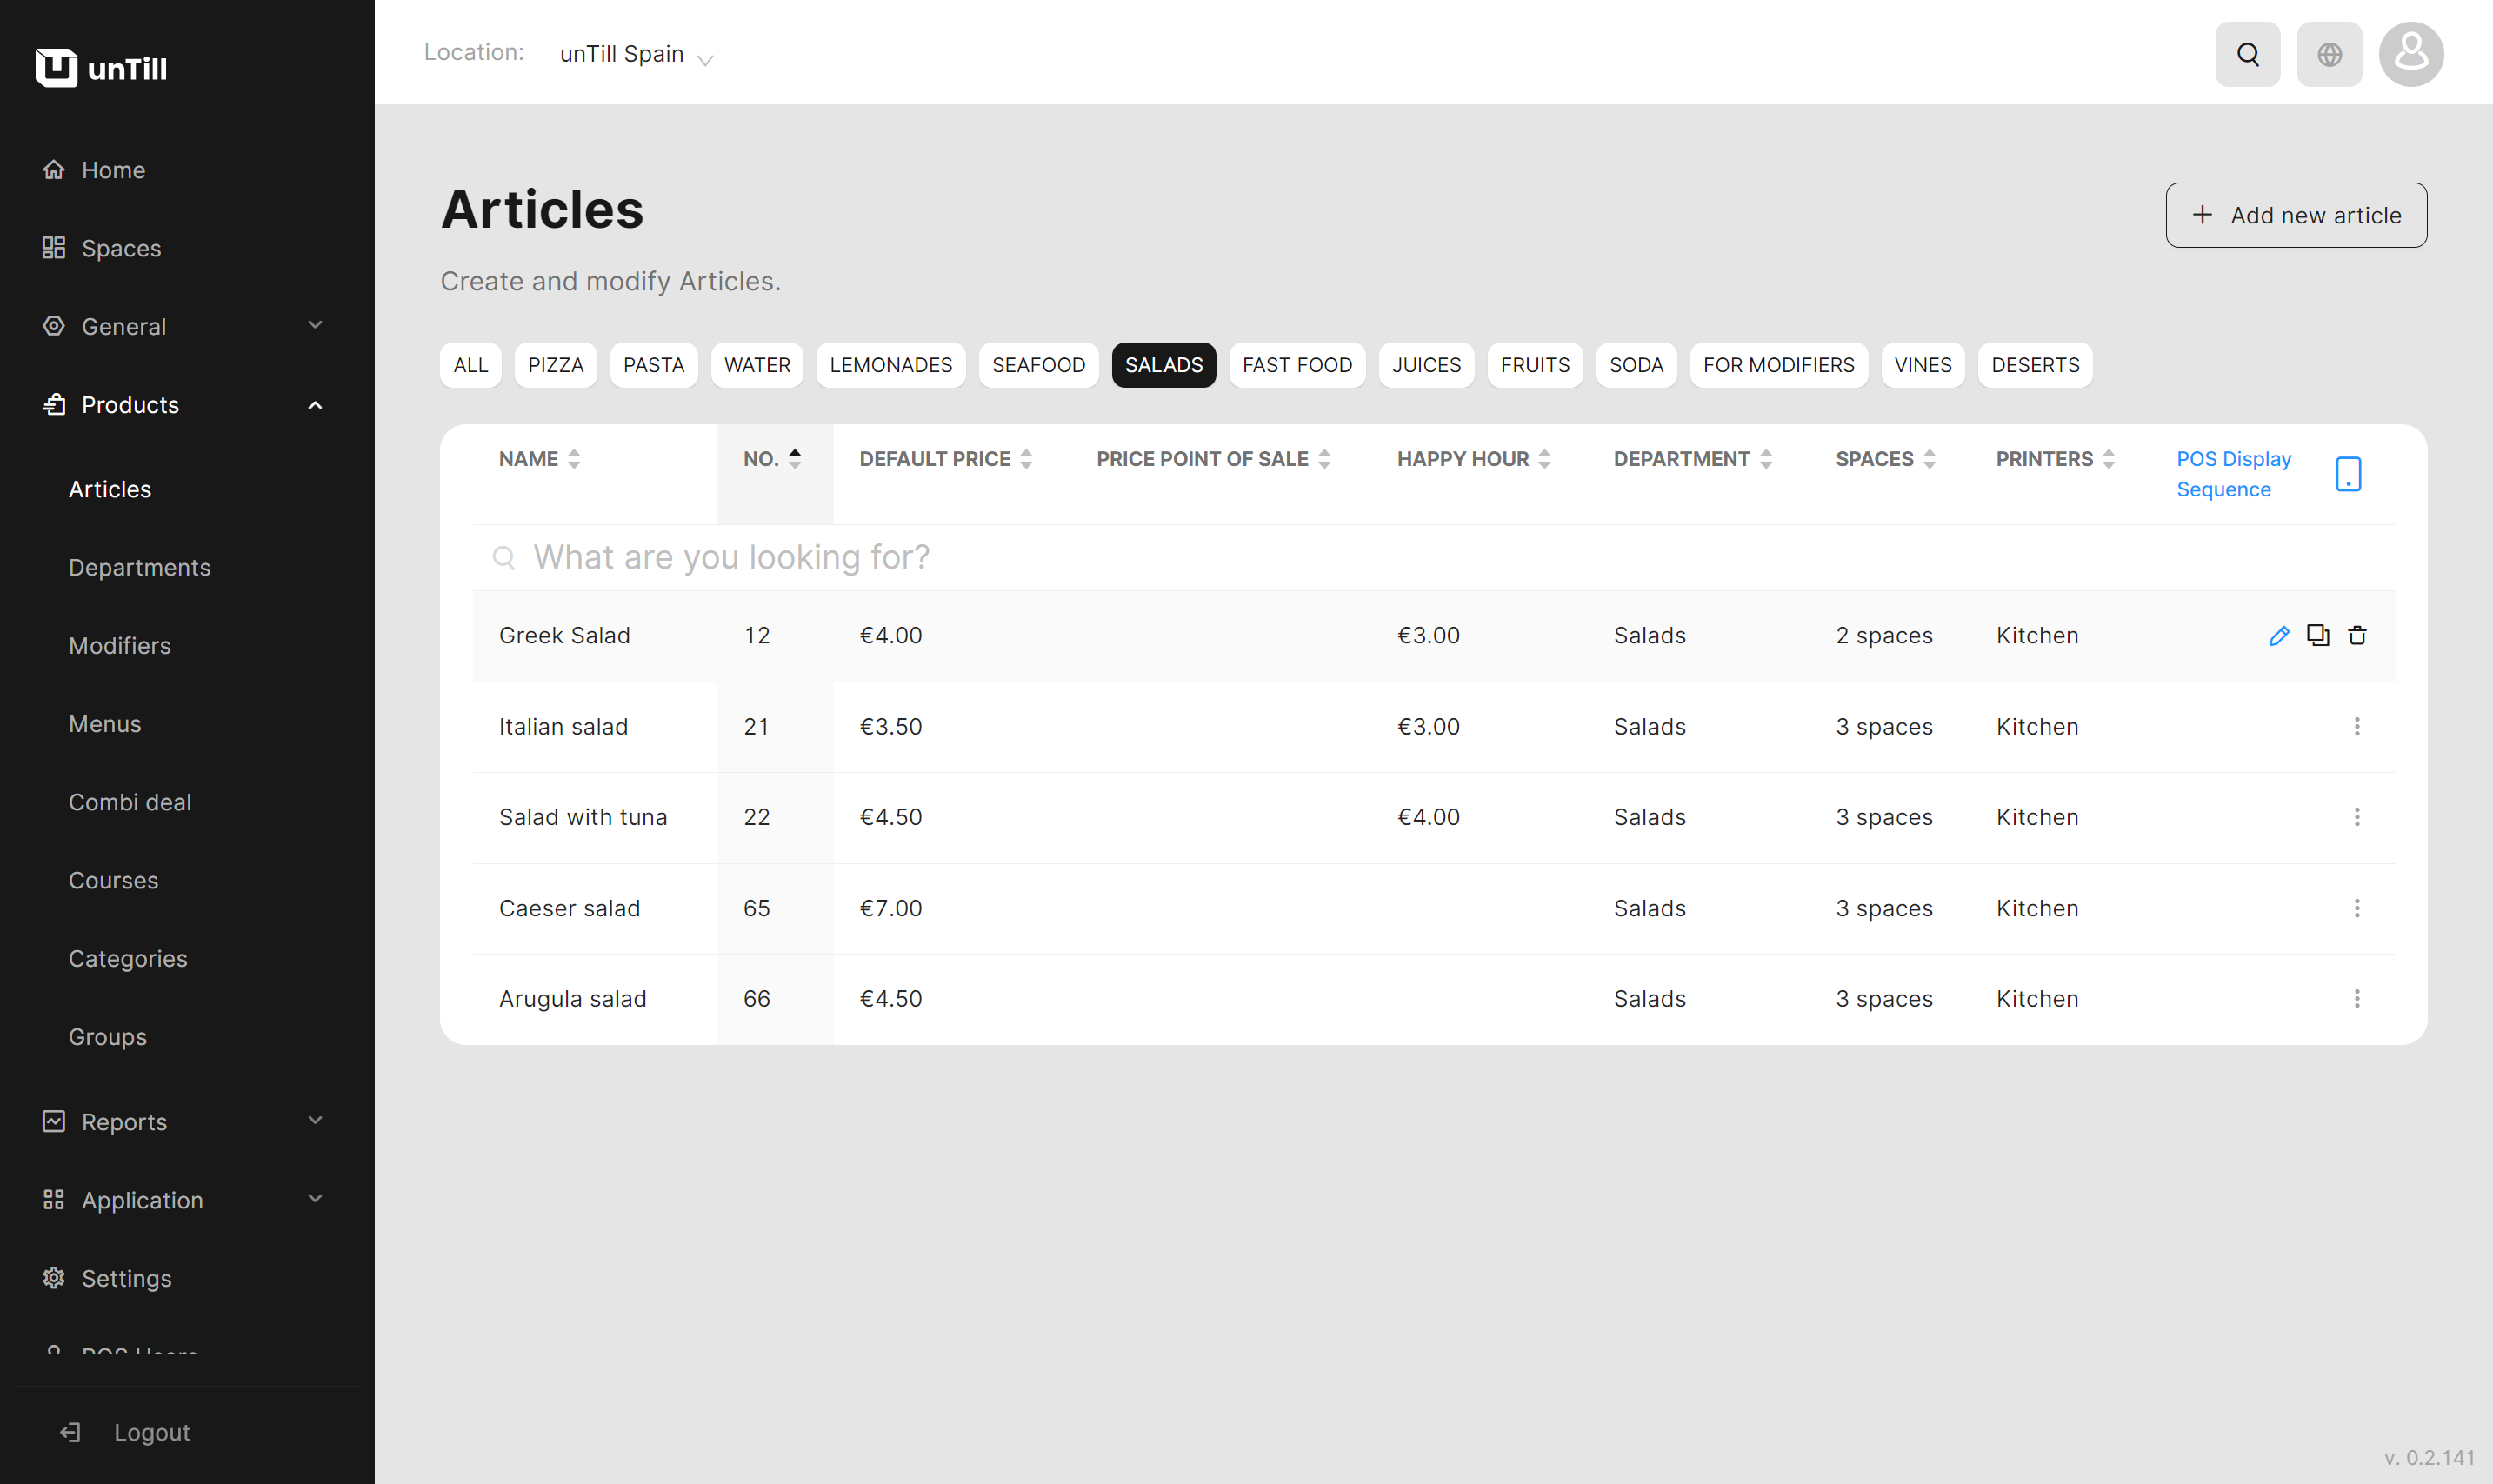
Task: Click the globe language icon
Action: coord(2329,54)
